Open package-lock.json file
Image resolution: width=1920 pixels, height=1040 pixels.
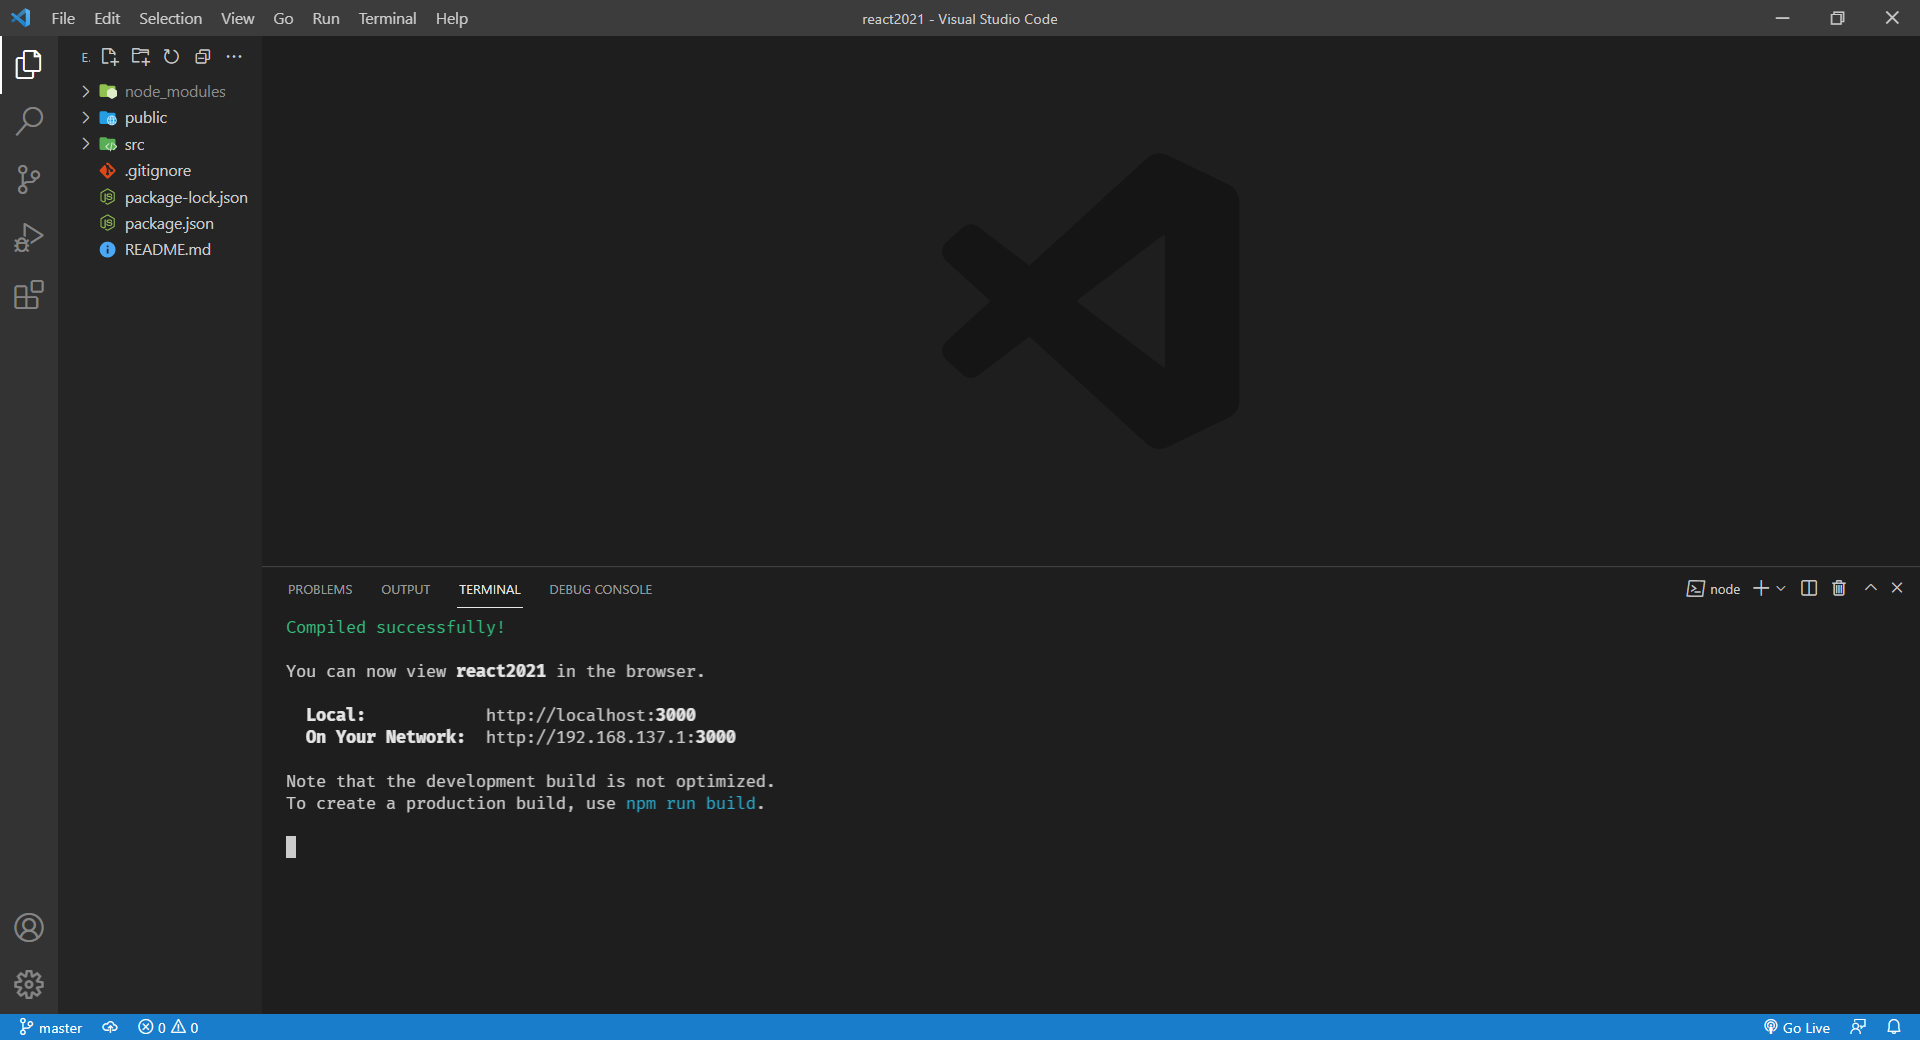coord(160,197)
